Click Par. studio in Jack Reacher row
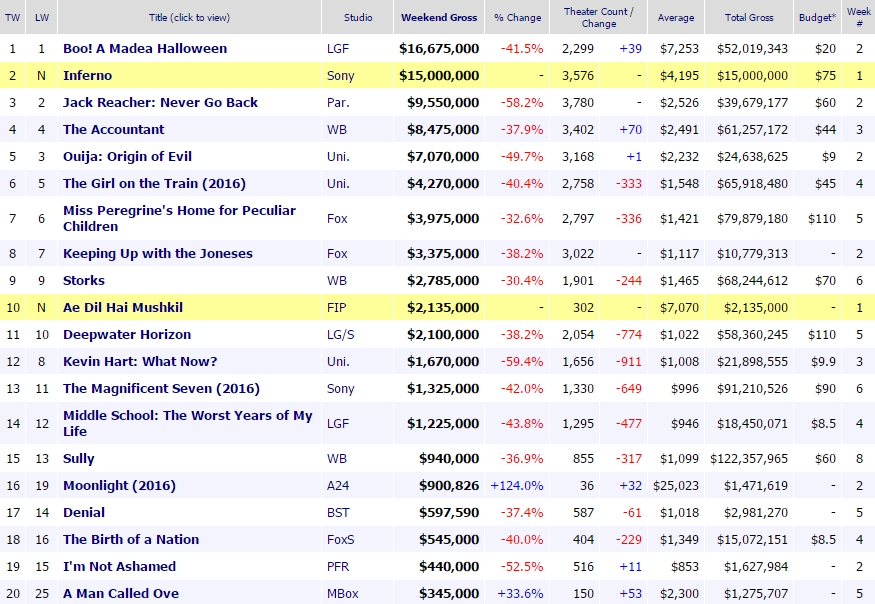 338,103
